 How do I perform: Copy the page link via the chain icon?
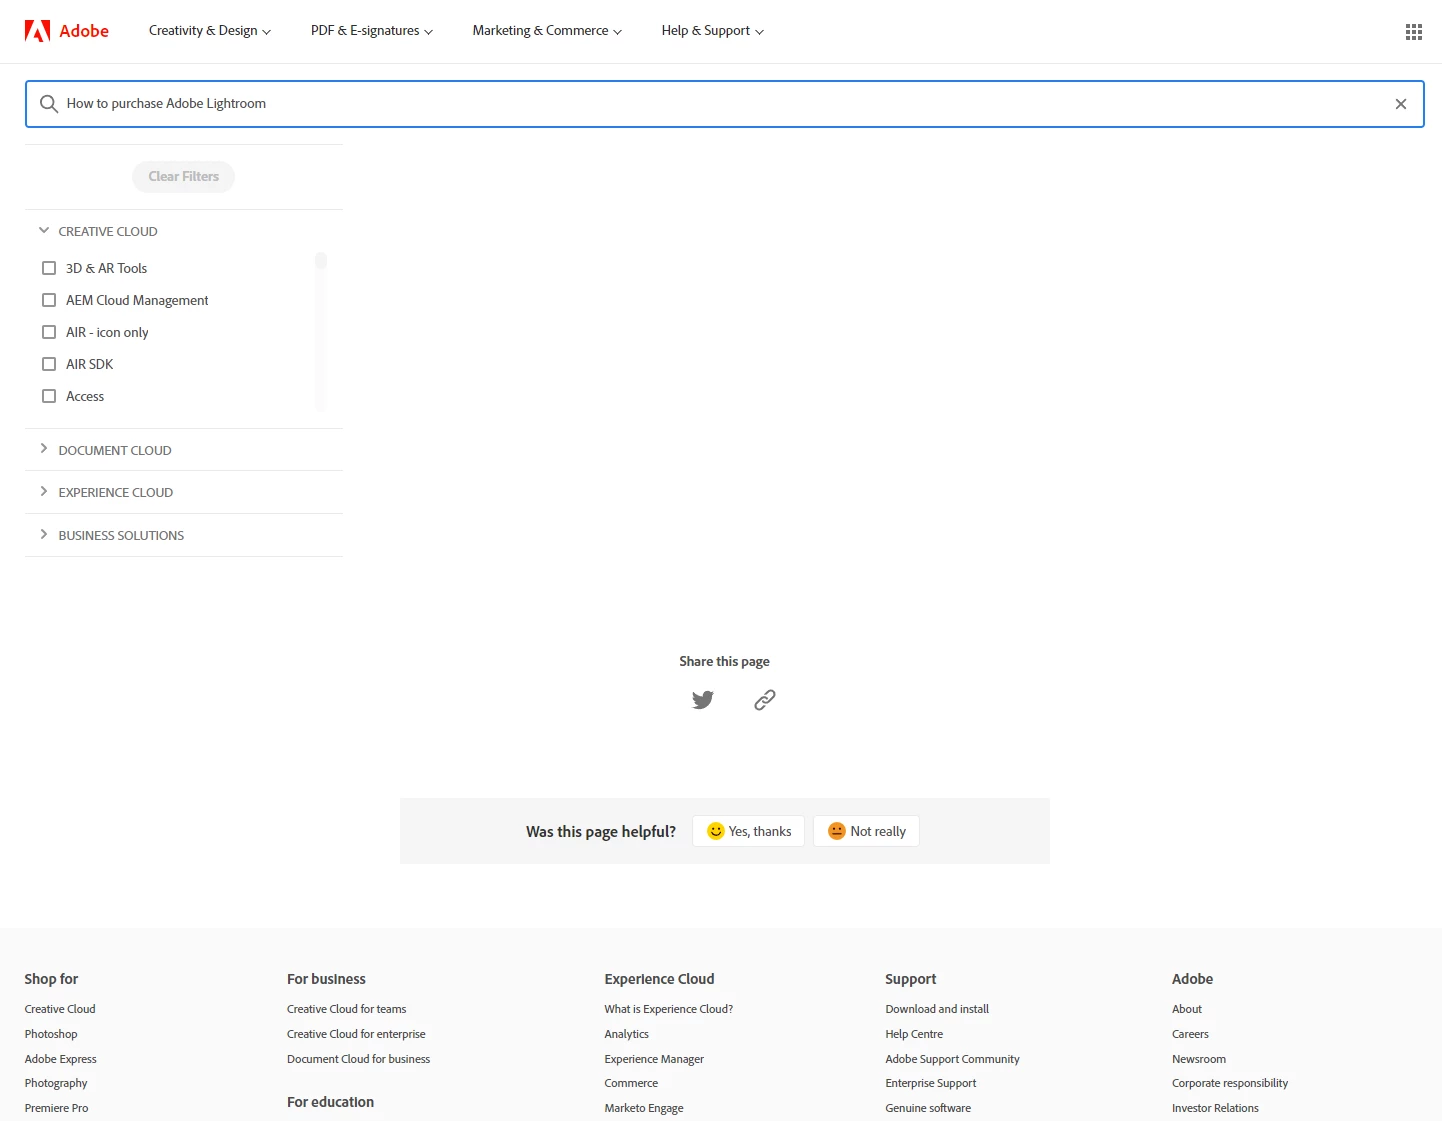tap(765, 700)
